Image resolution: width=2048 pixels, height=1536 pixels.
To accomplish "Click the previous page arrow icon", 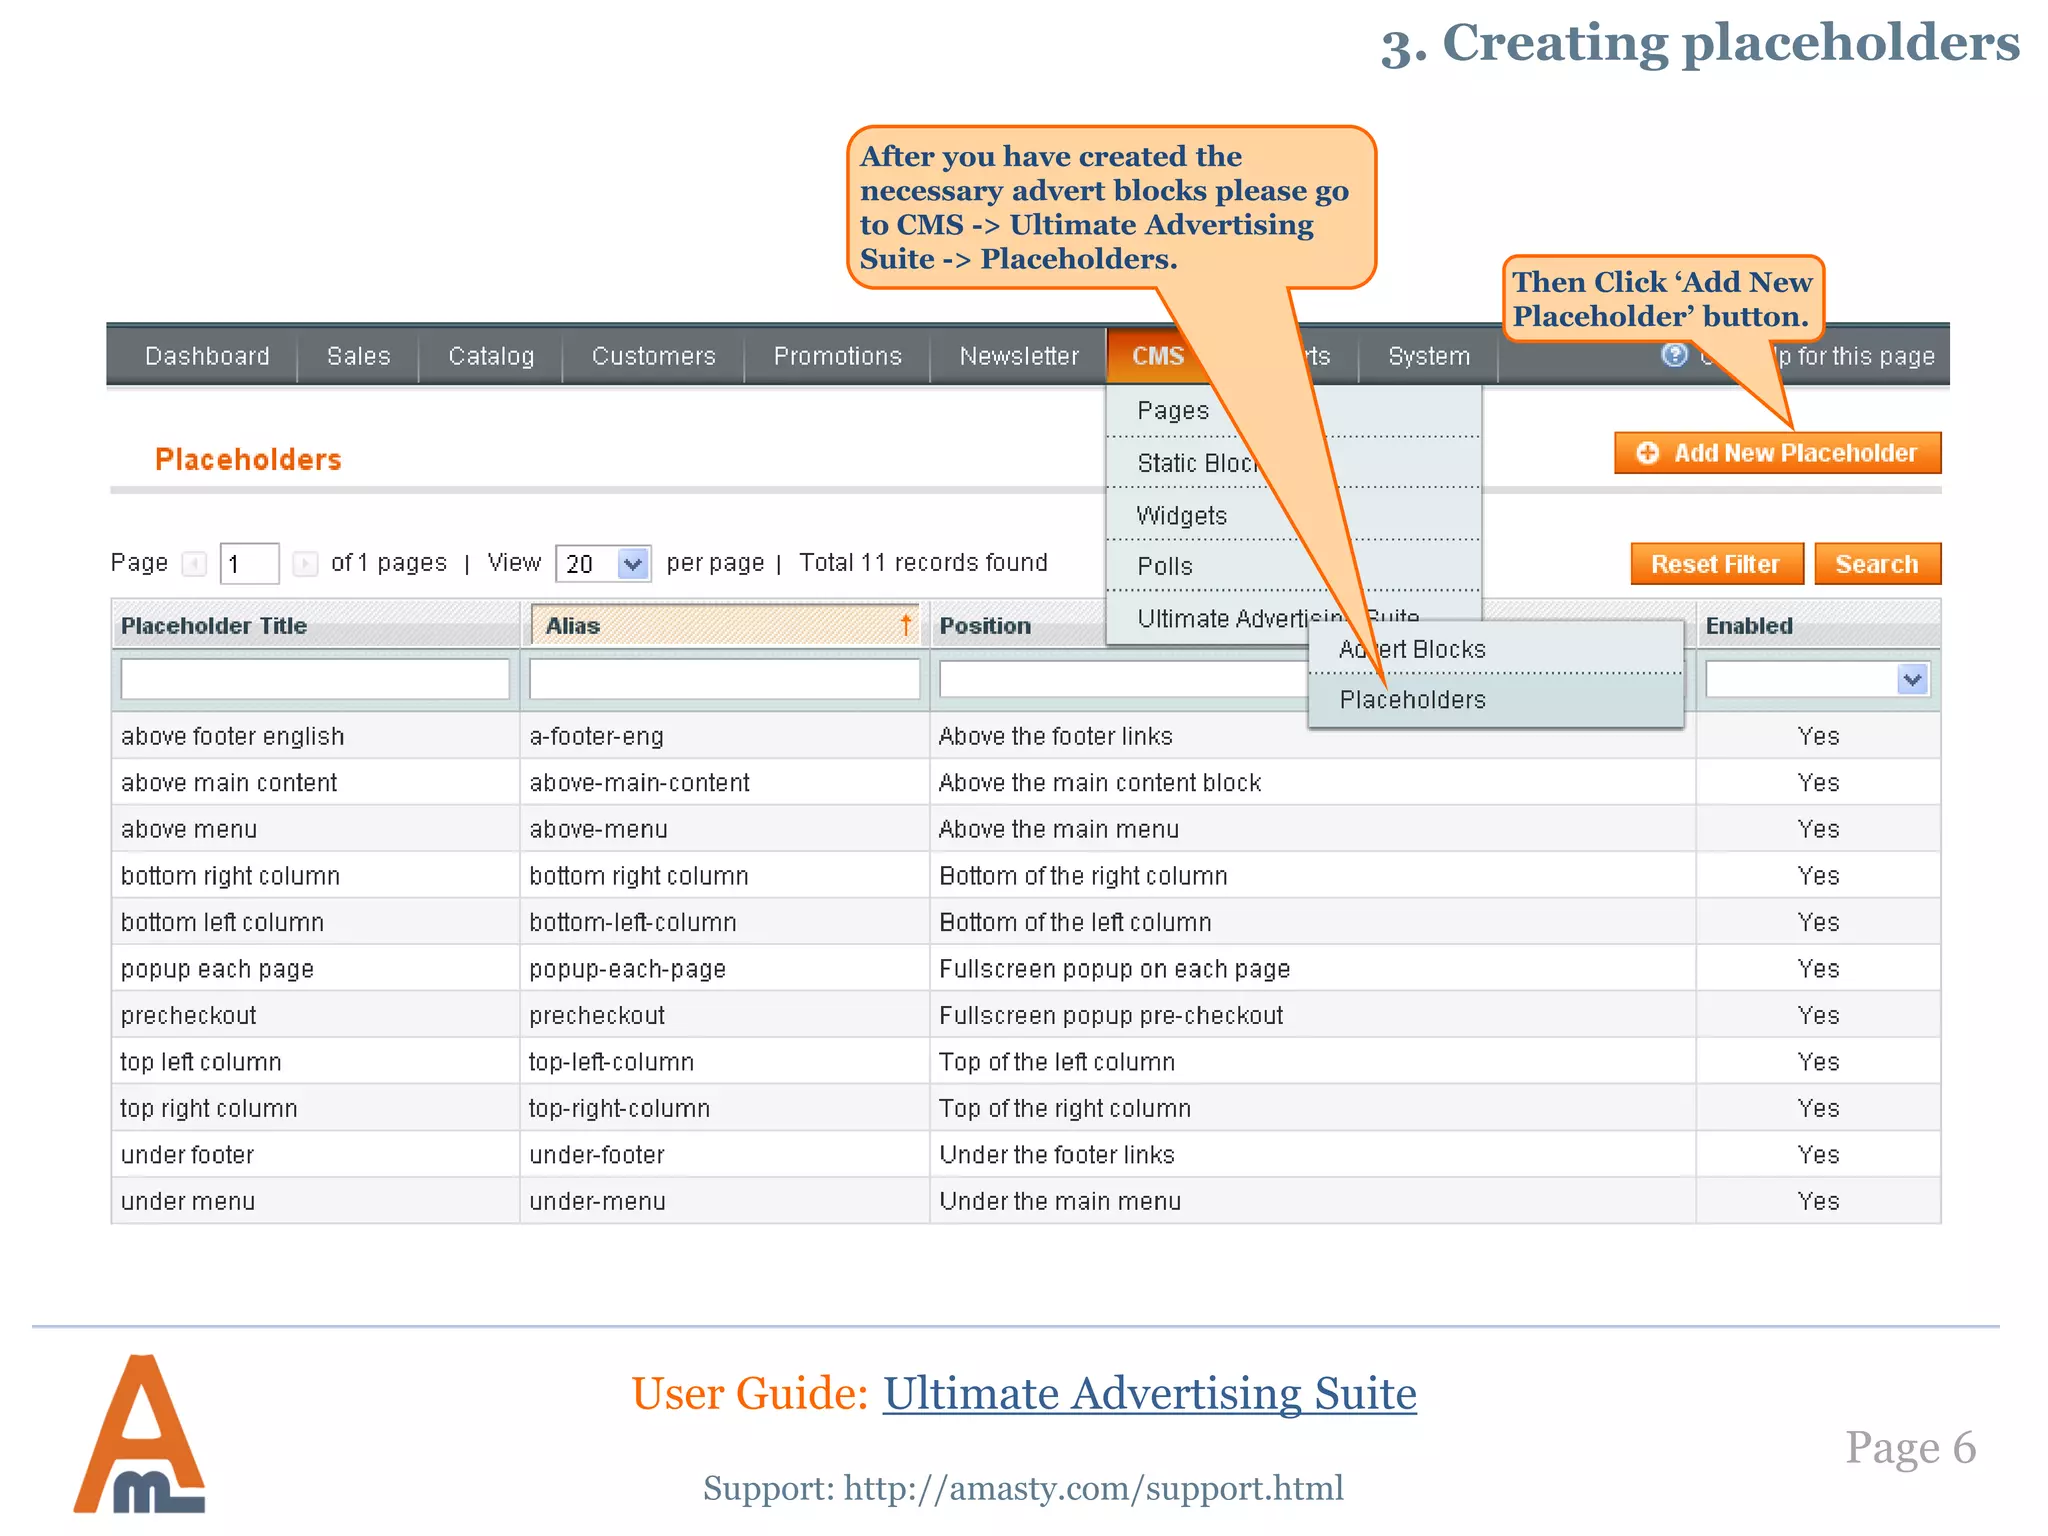I will (195, 564).
